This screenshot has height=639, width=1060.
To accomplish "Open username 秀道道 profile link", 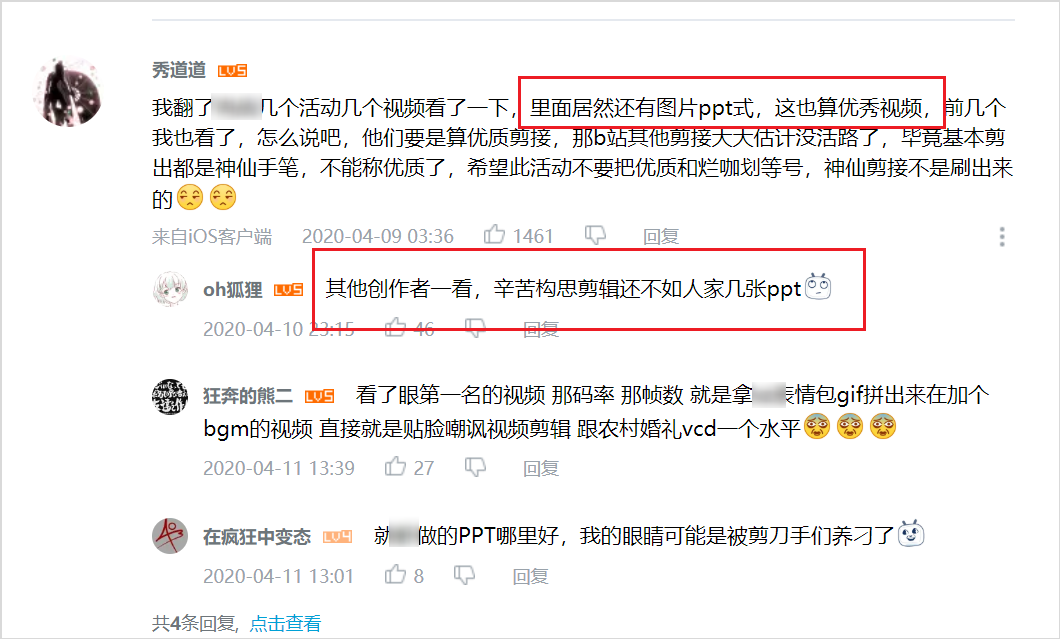I will [x=179, y=70].
